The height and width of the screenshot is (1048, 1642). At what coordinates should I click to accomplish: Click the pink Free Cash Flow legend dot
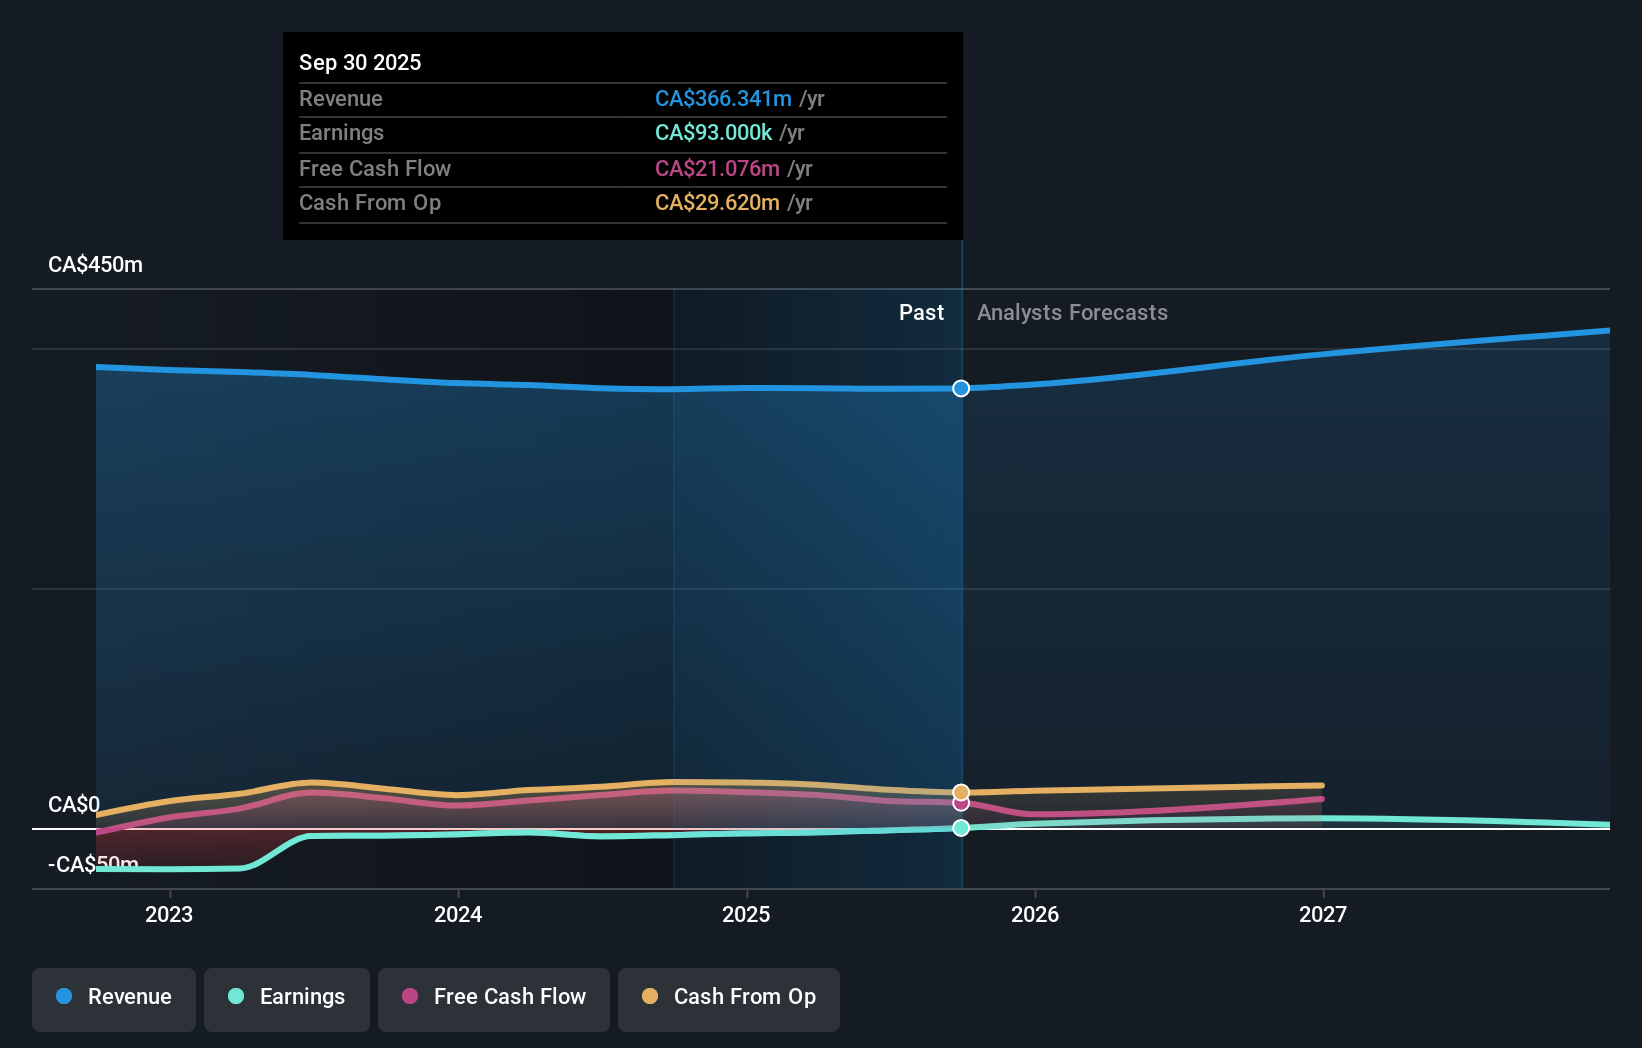click(409, 997)
